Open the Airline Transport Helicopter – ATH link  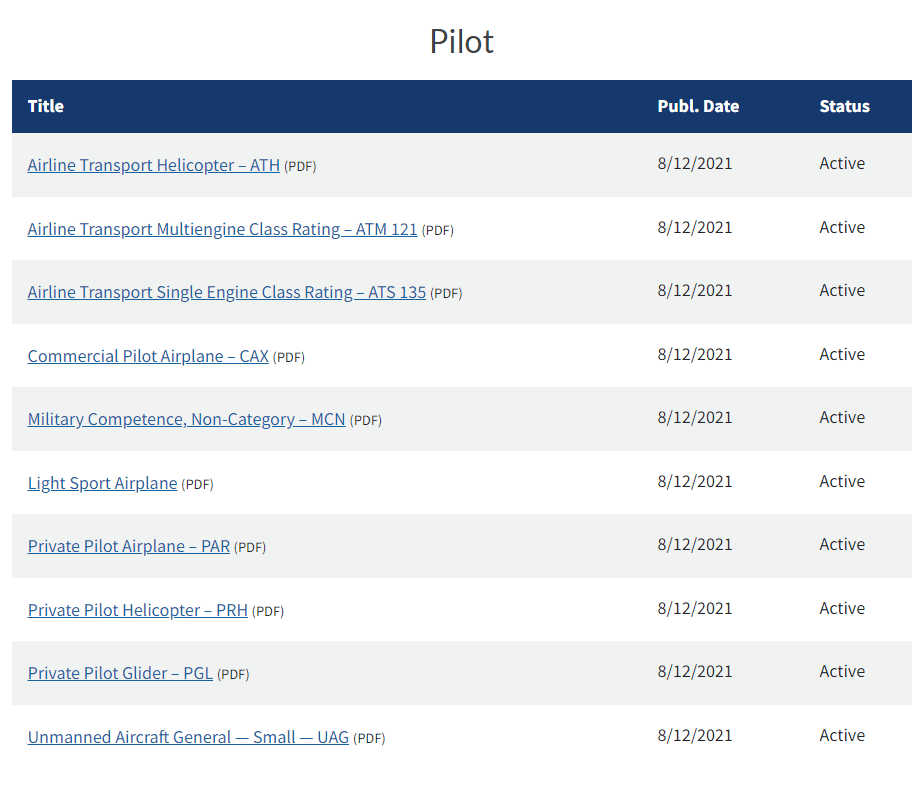[x=153, y=165]
